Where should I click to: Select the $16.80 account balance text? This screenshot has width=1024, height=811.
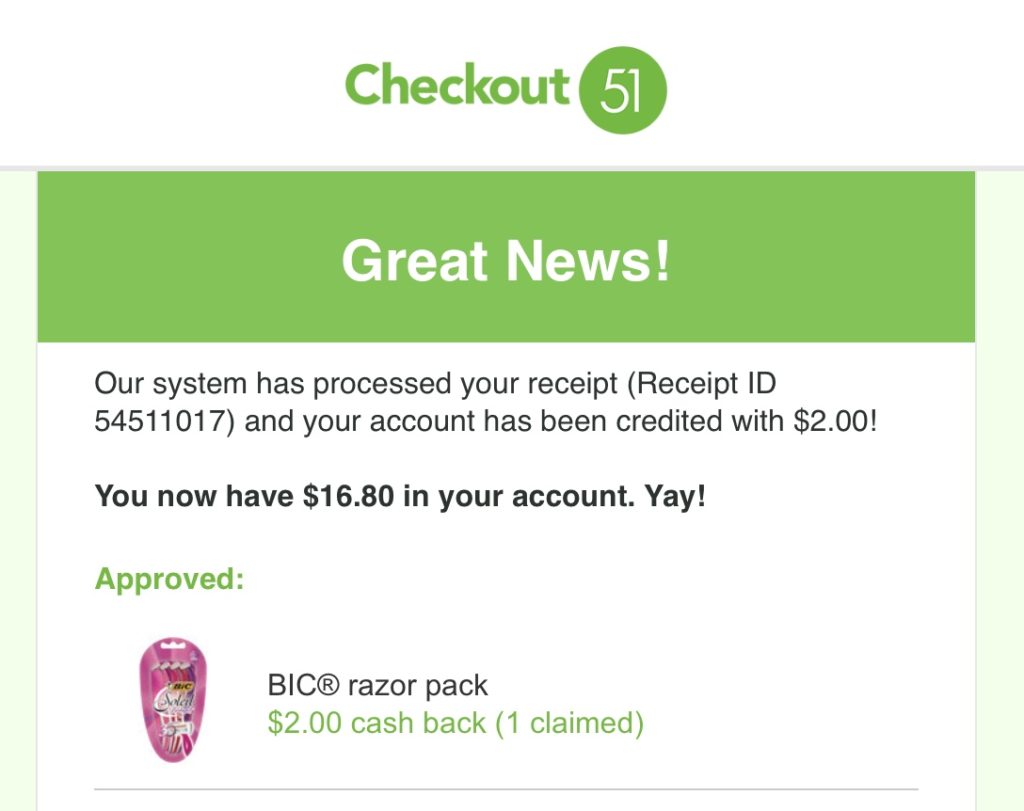[x=349, y=496]
